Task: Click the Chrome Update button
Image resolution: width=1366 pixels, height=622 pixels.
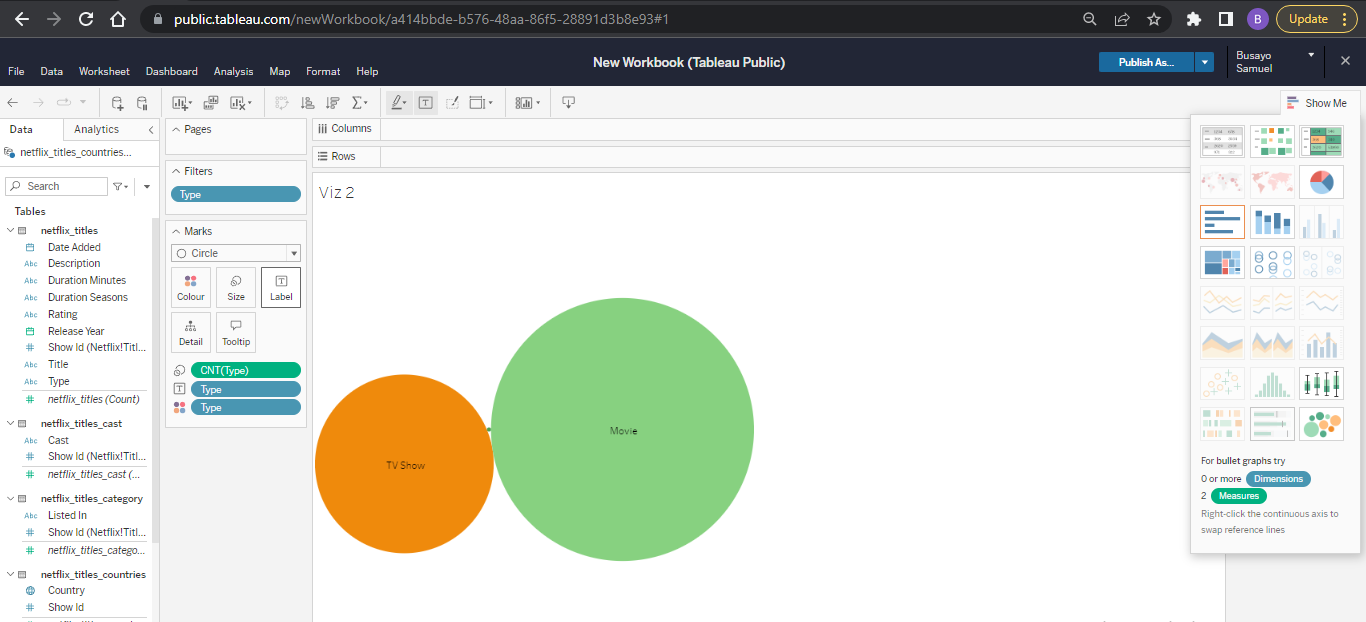Action: pyautogui.click(x=1316, y=19)
